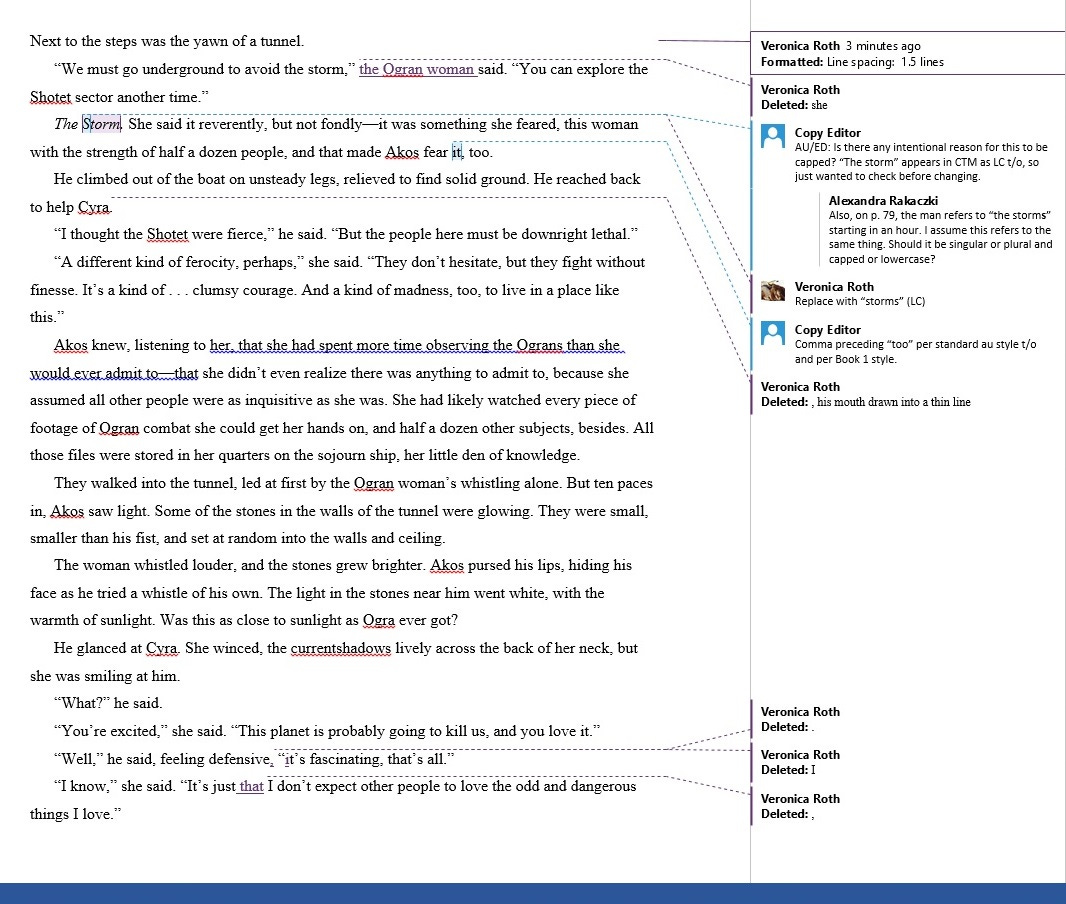
Task: Click Veronica Roth reply 'Replace with storms'
Action: tap(860, 294)
